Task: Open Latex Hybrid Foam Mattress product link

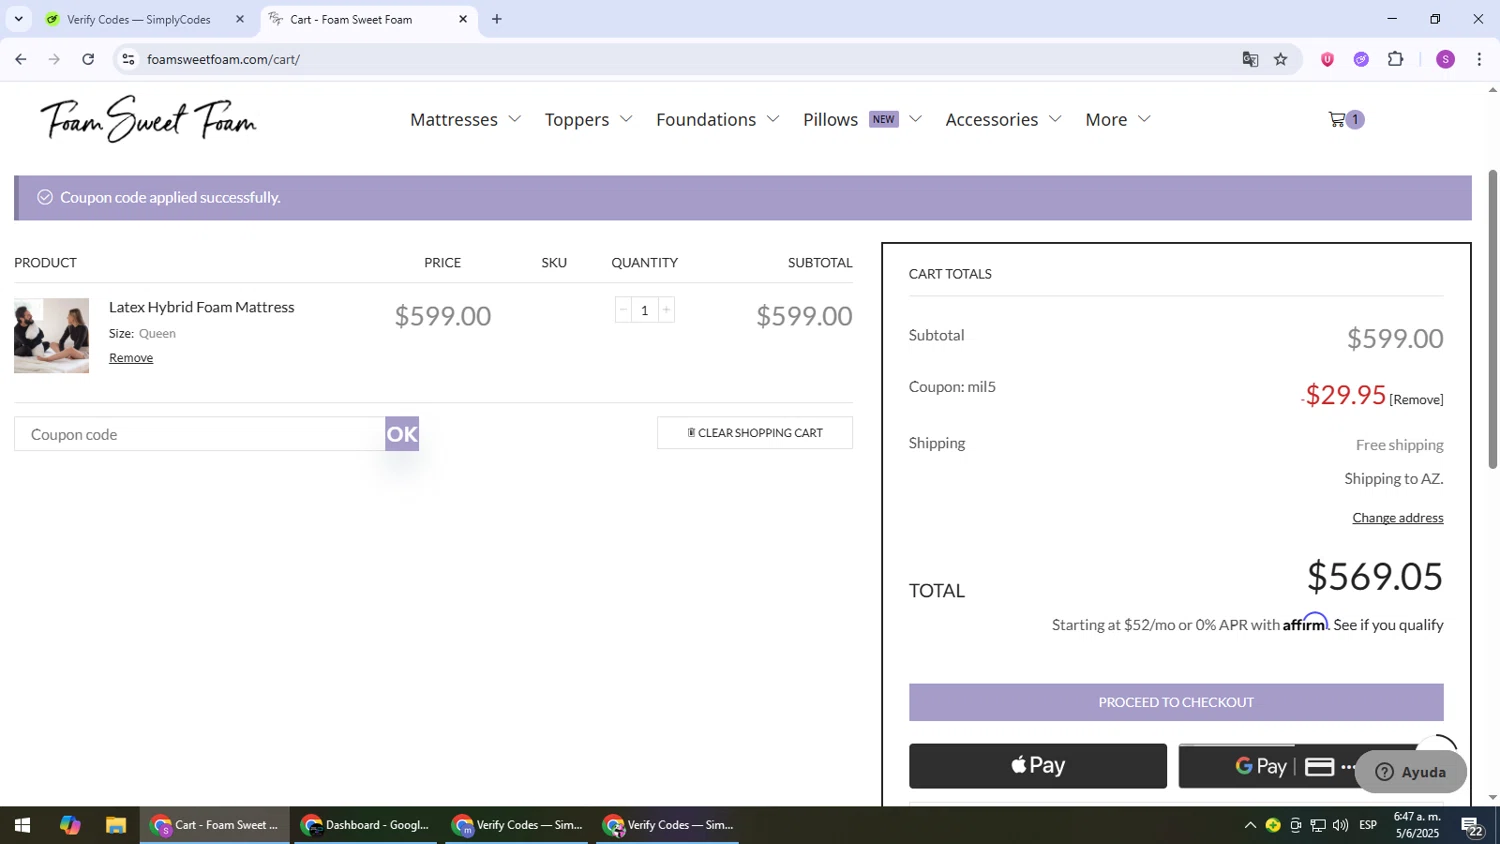Action: point(201,307)
